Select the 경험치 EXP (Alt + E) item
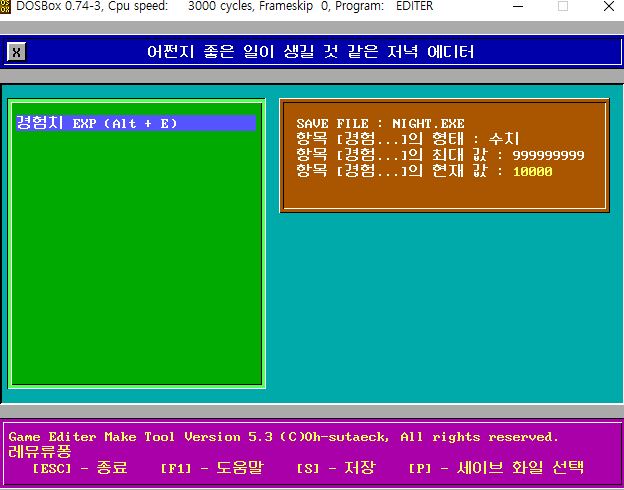This screenshot has height=490, width=624. 136,123
